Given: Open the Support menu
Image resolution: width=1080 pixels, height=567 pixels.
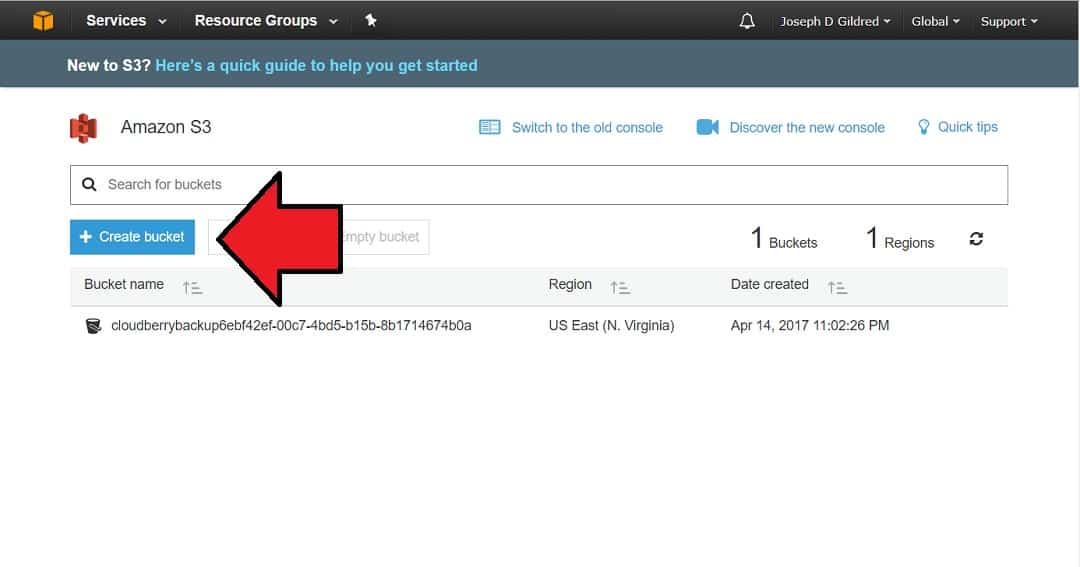Looking at the screenshot, I should coord(1008,21).
